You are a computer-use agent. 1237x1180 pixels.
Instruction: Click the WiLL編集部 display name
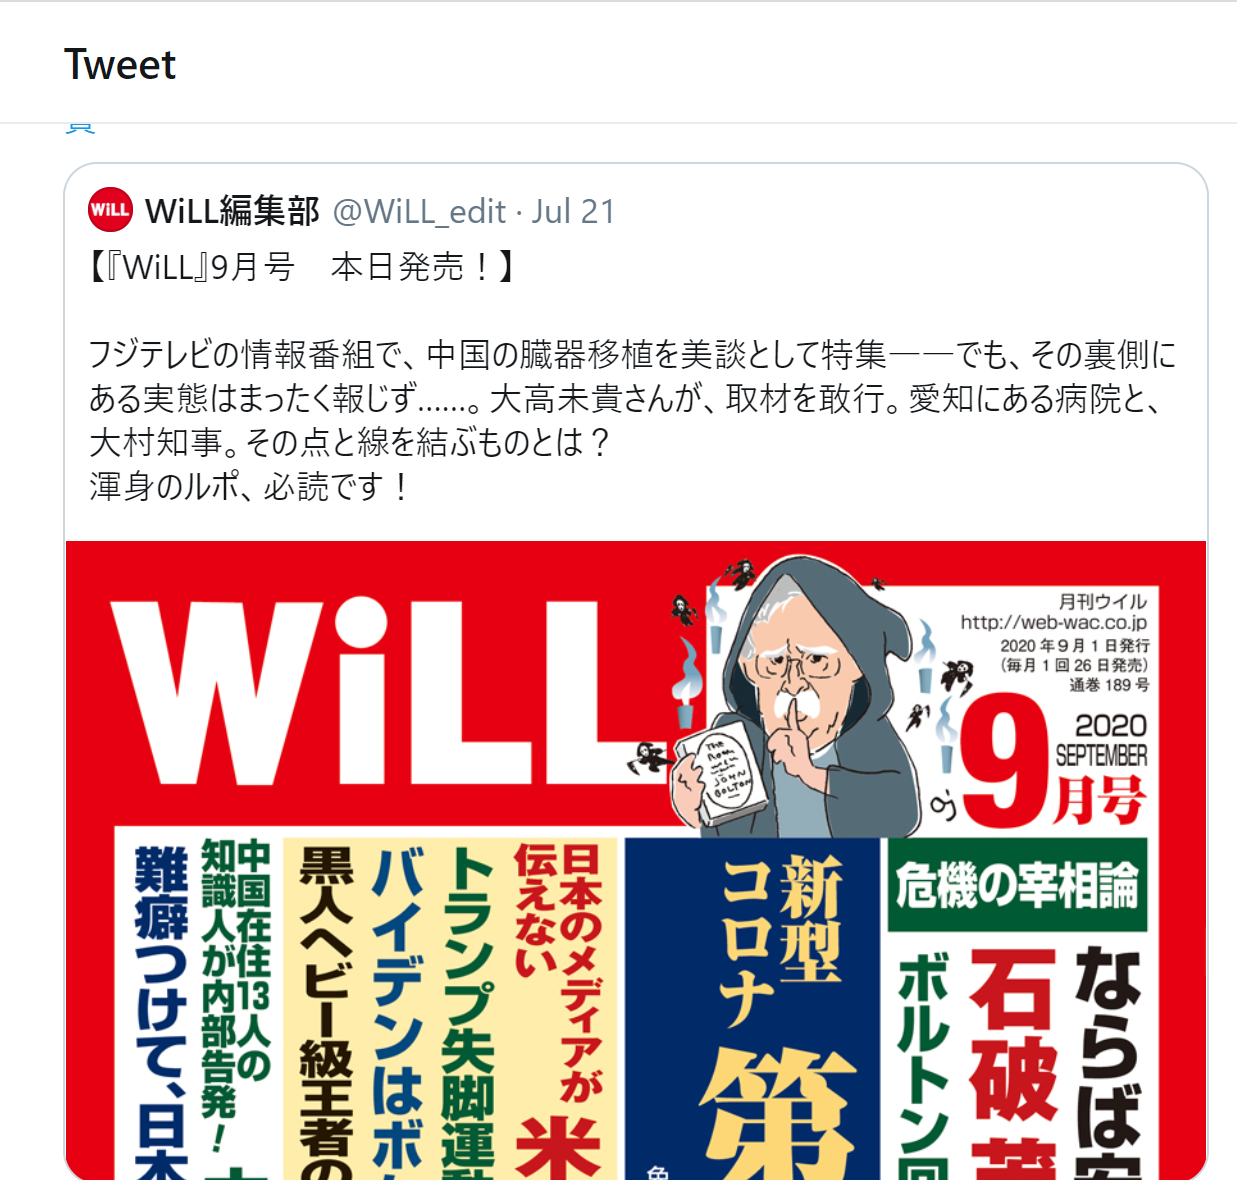[x=232, y=211]
